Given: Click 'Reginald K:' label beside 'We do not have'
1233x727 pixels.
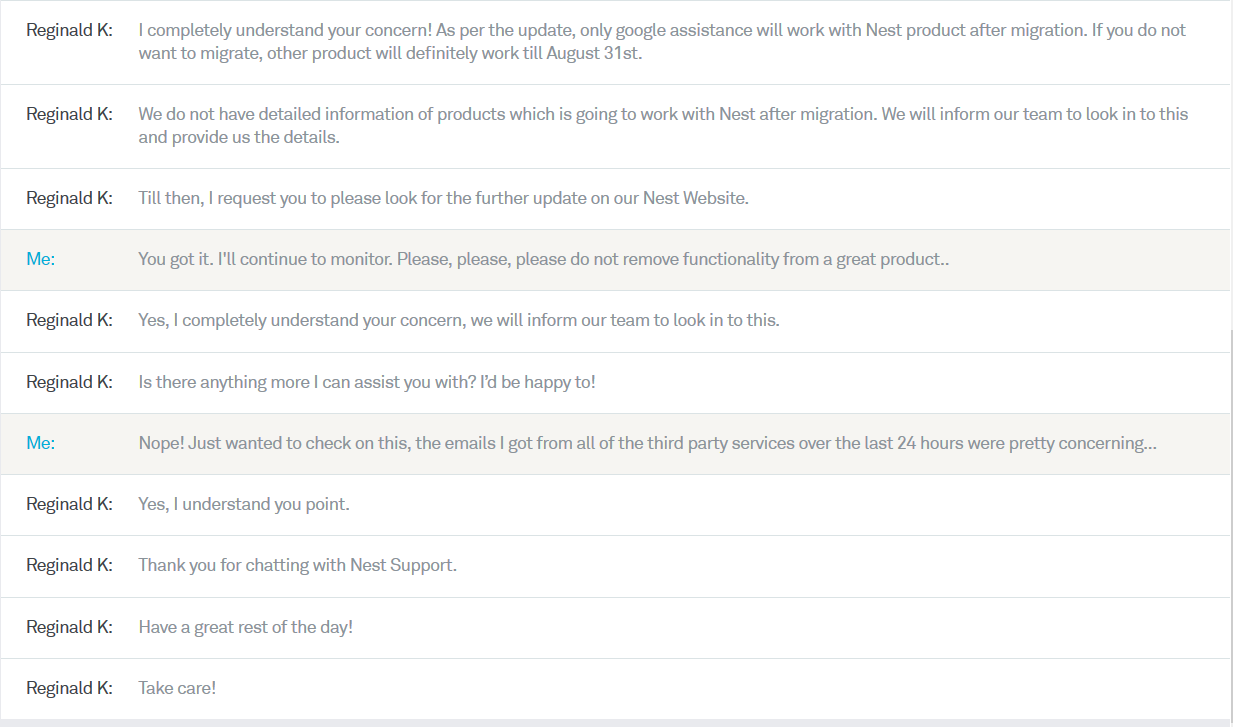Looking at the screenshot, I should pos(69,114).
